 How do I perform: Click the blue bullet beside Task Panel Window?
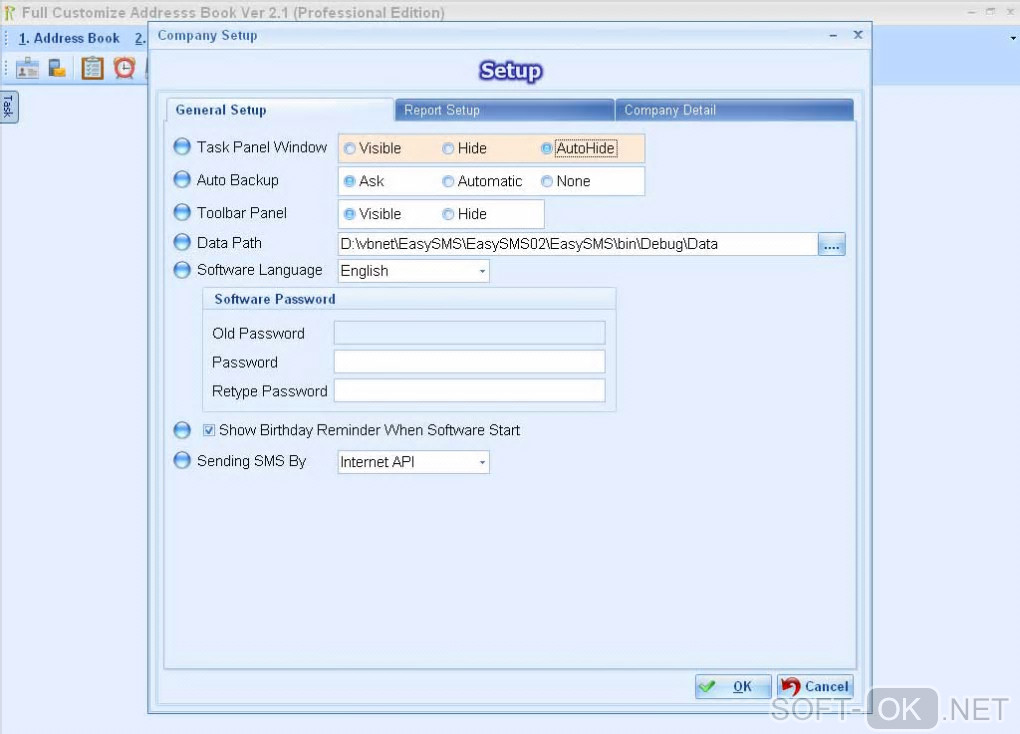click(182, 146)
